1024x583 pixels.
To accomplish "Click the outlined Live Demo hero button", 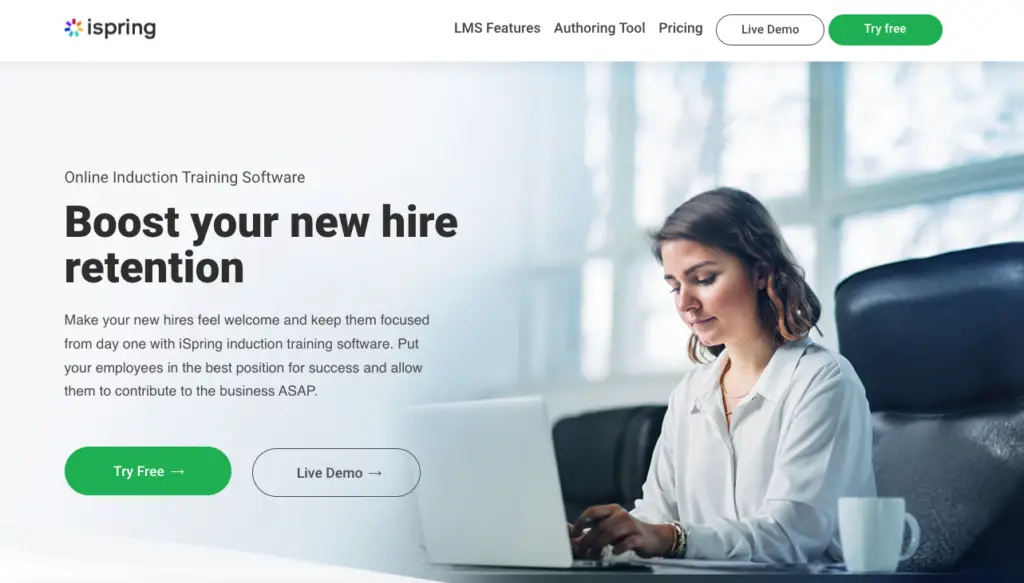I will click(336, 472).
